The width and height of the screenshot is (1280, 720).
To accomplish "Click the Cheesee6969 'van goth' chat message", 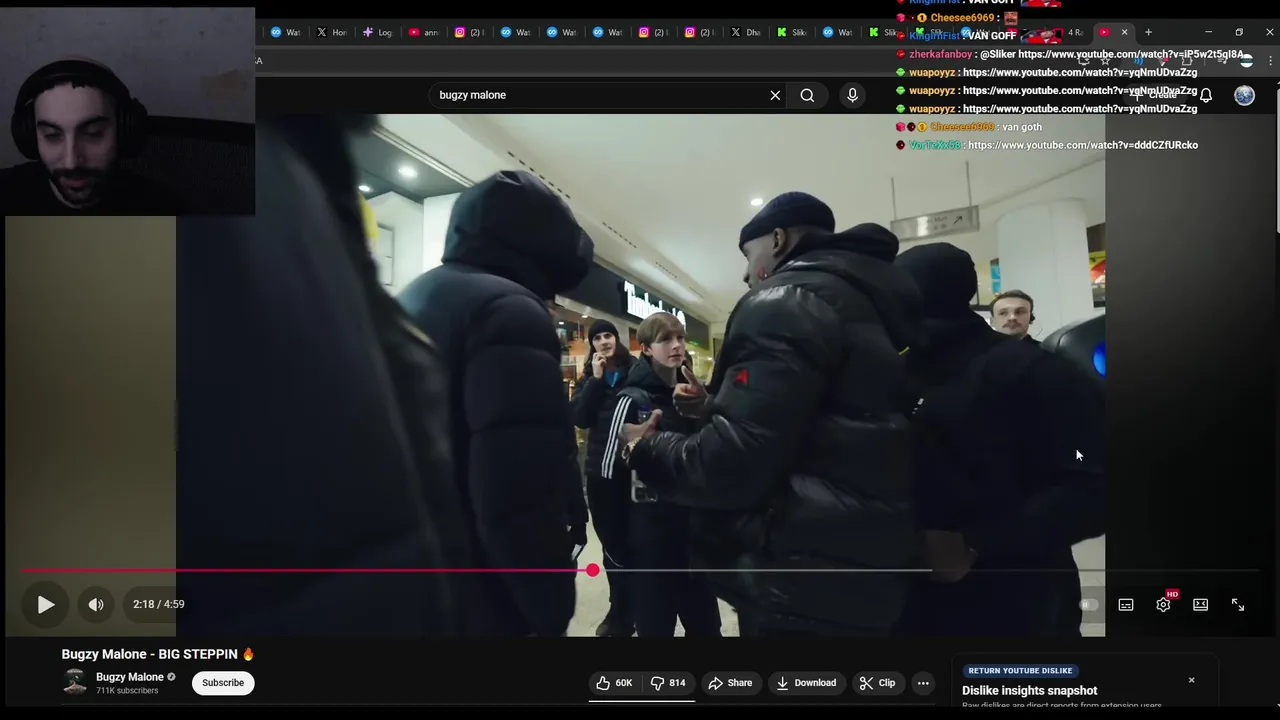I will [970, 127].
